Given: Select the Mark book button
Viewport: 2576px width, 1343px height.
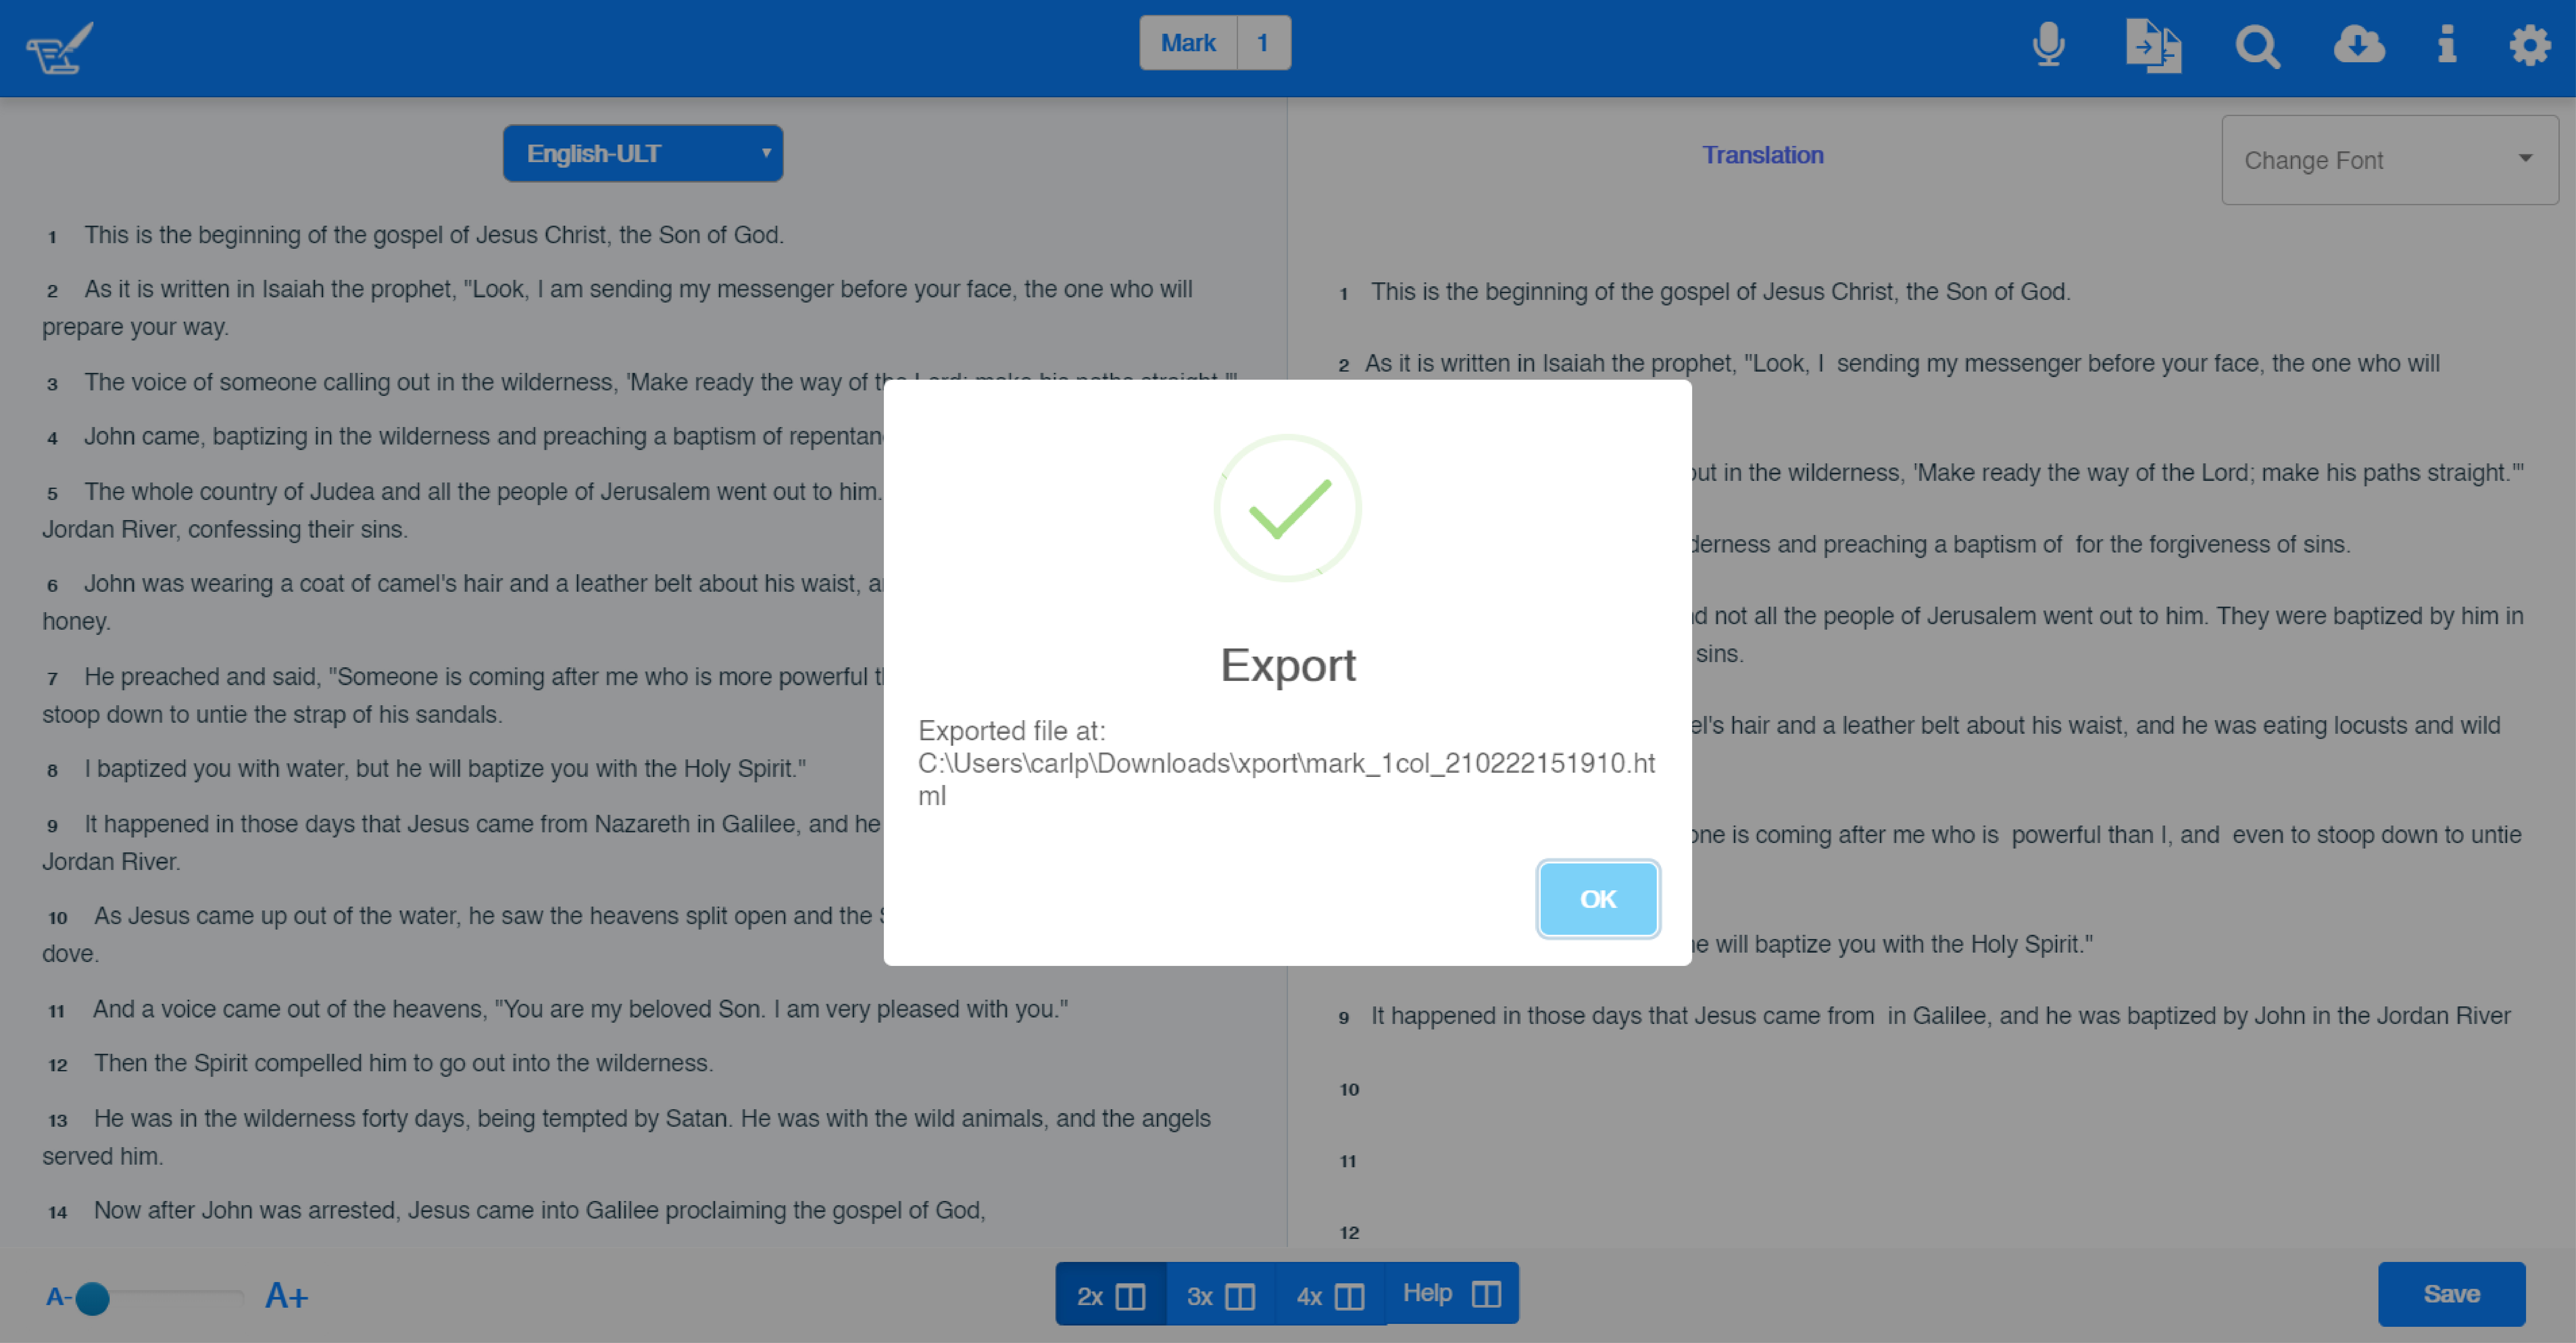Looking at the screenshot, I should pos(1188,43).
